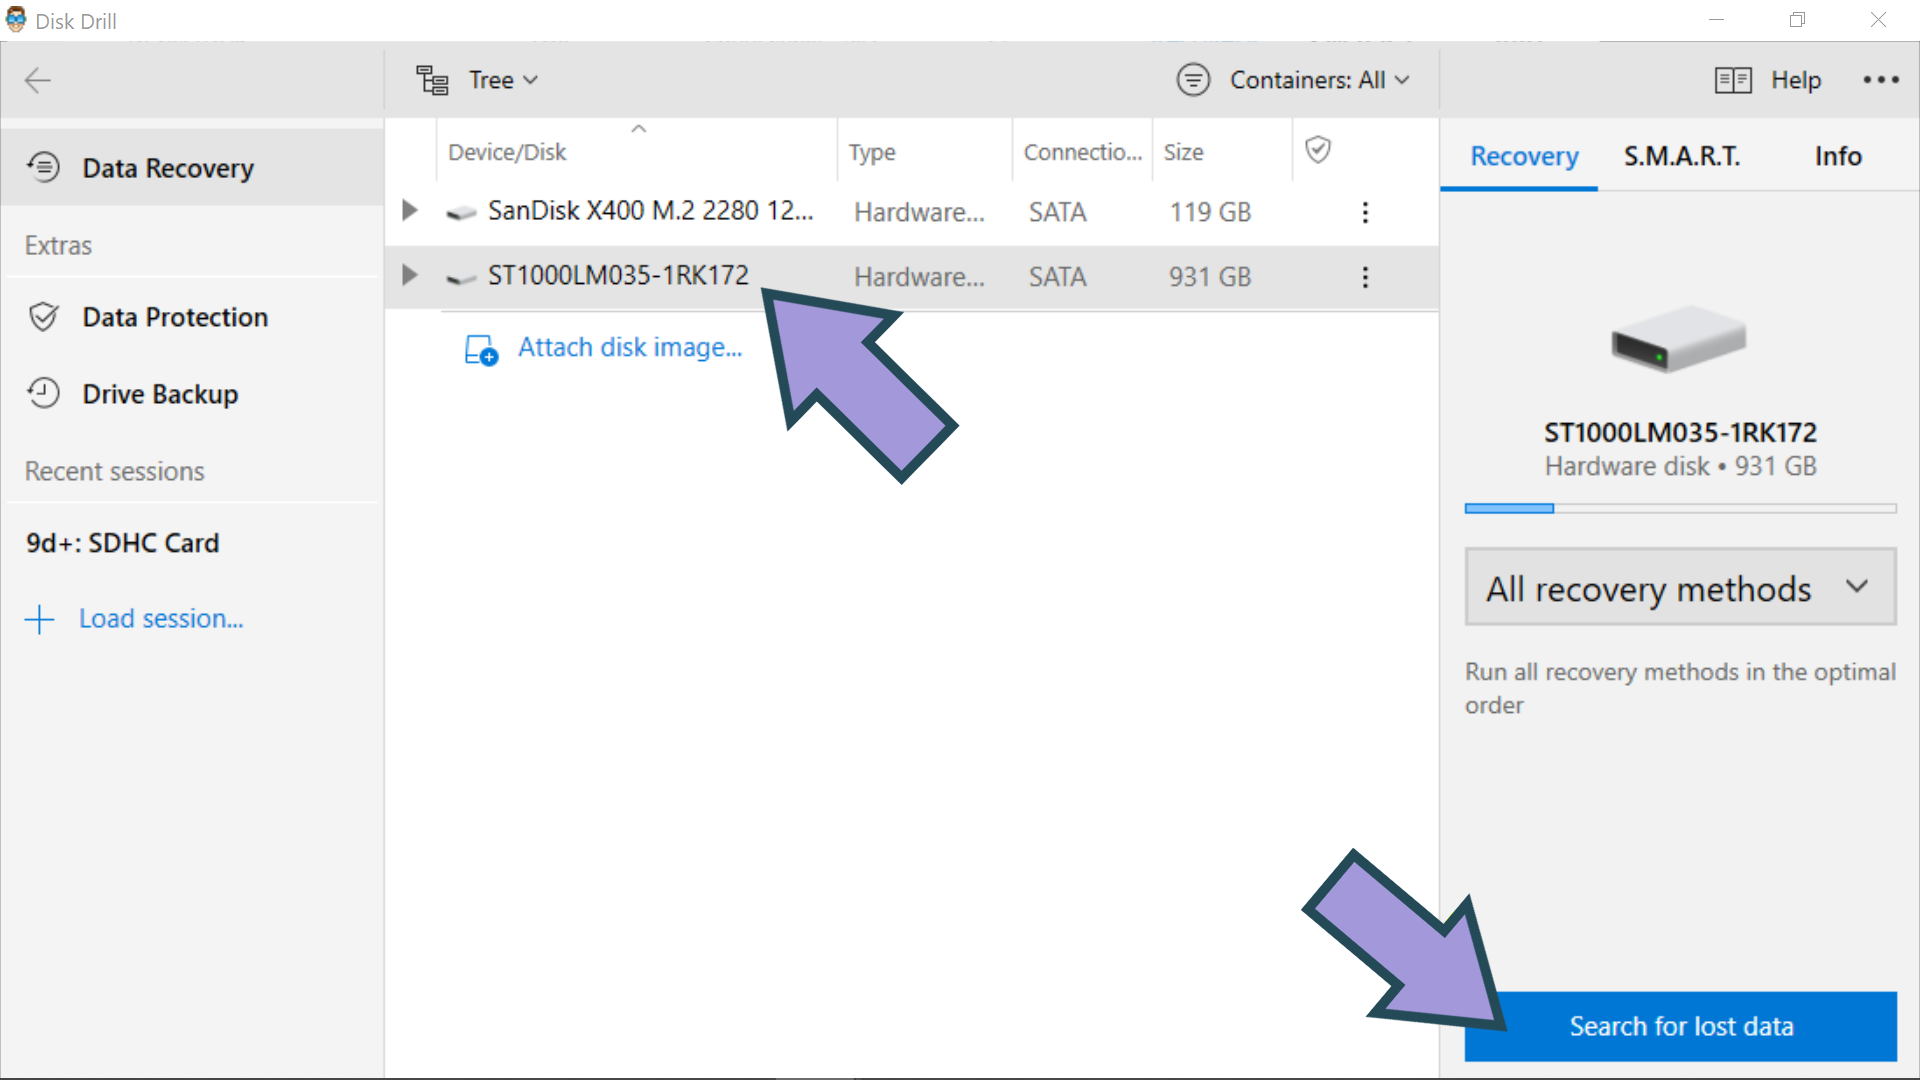
Task: Click the three-dot menu icon for ST1000LM035
Action: point(1365,277)
